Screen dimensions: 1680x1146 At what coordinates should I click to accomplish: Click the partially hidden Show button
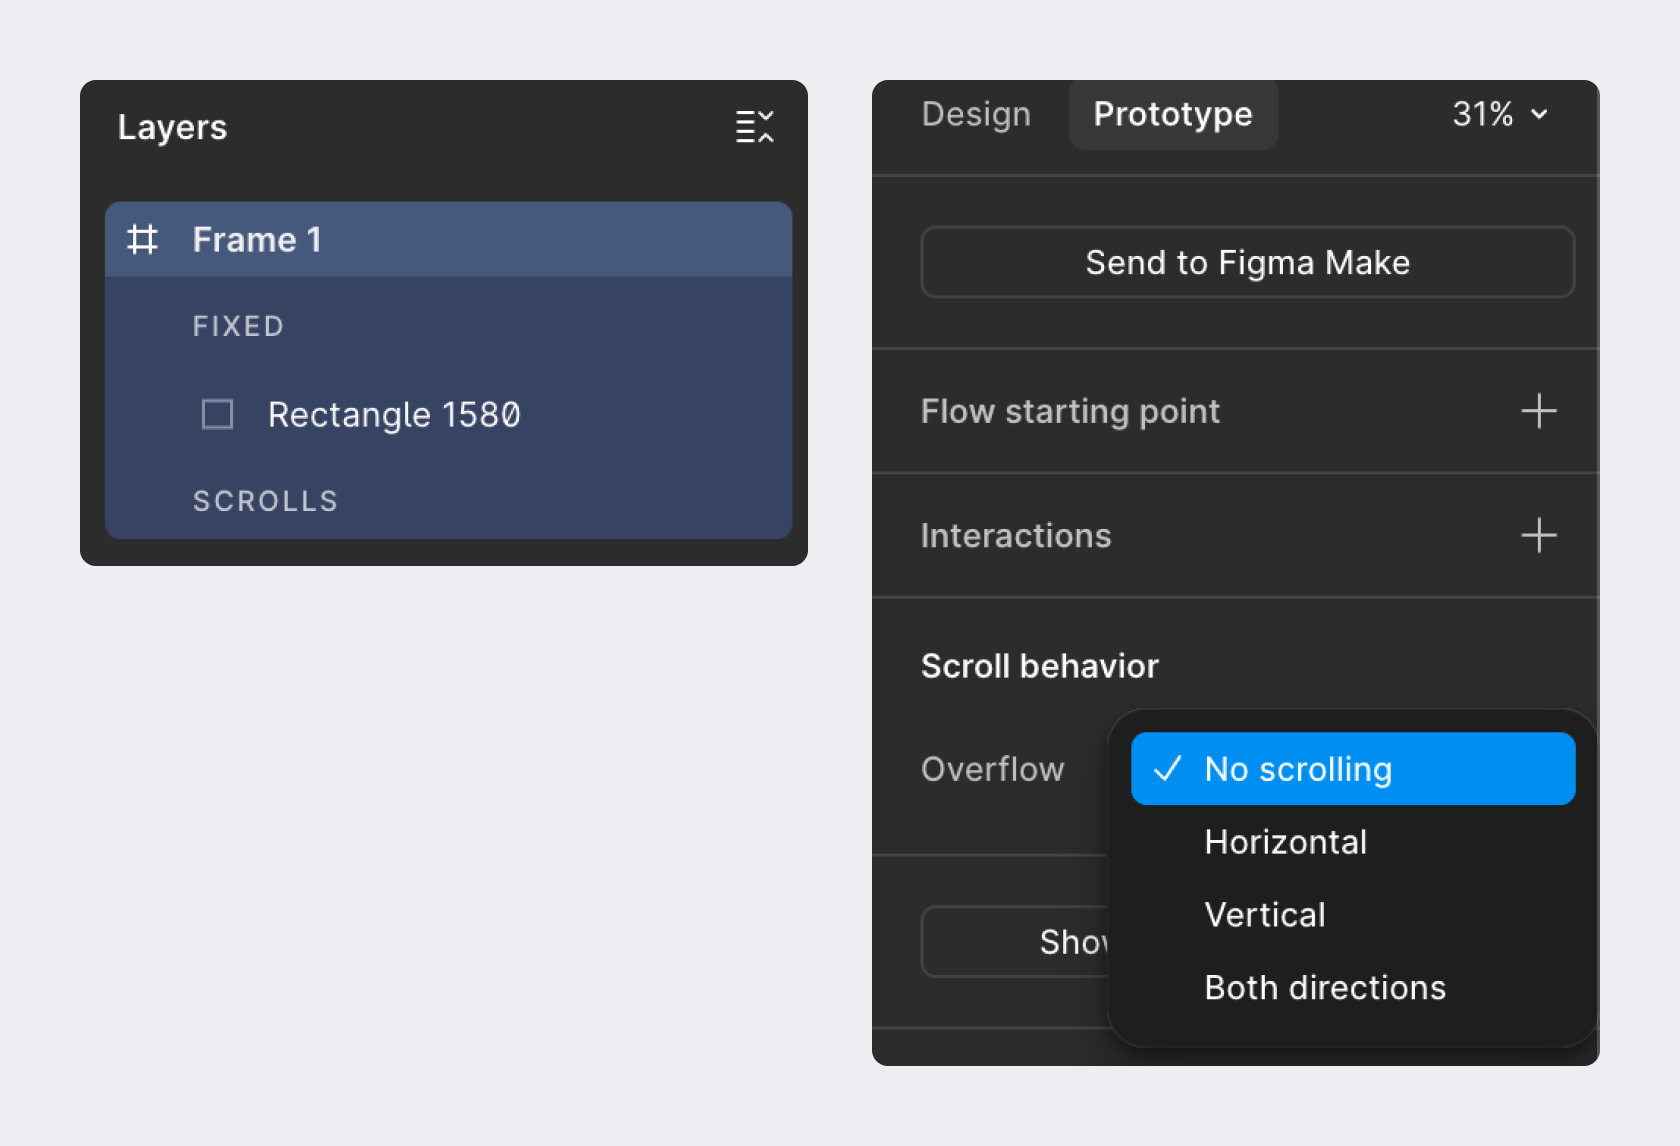coord(1015,942)
